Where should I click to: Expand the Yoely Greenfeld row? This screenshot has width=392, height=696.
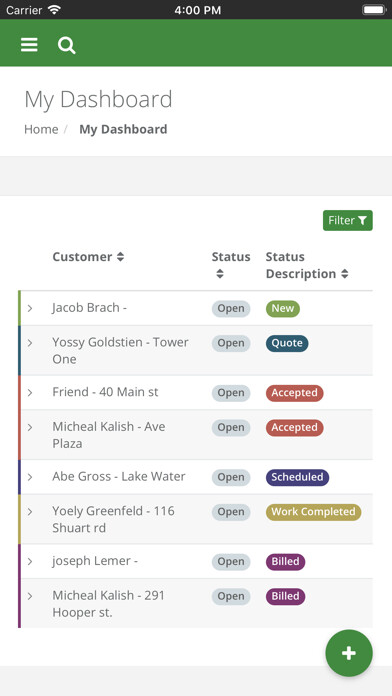click(30, 511)
